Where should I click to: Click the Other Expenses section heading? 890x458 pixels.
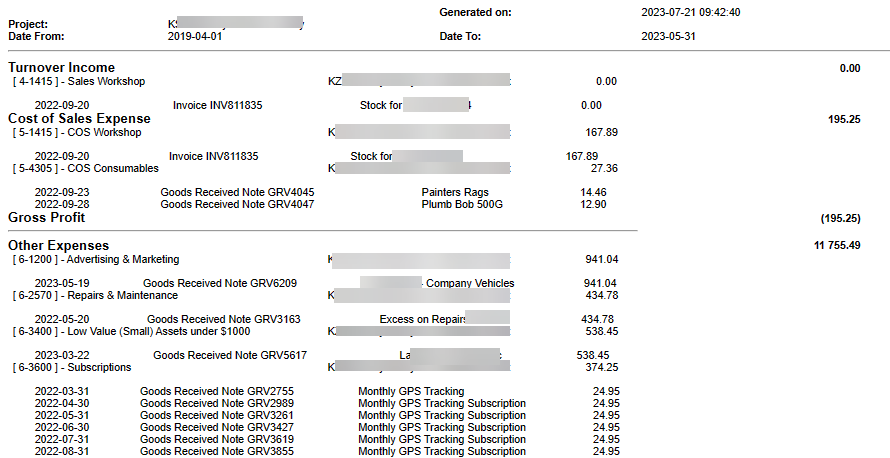pos(58,245)
